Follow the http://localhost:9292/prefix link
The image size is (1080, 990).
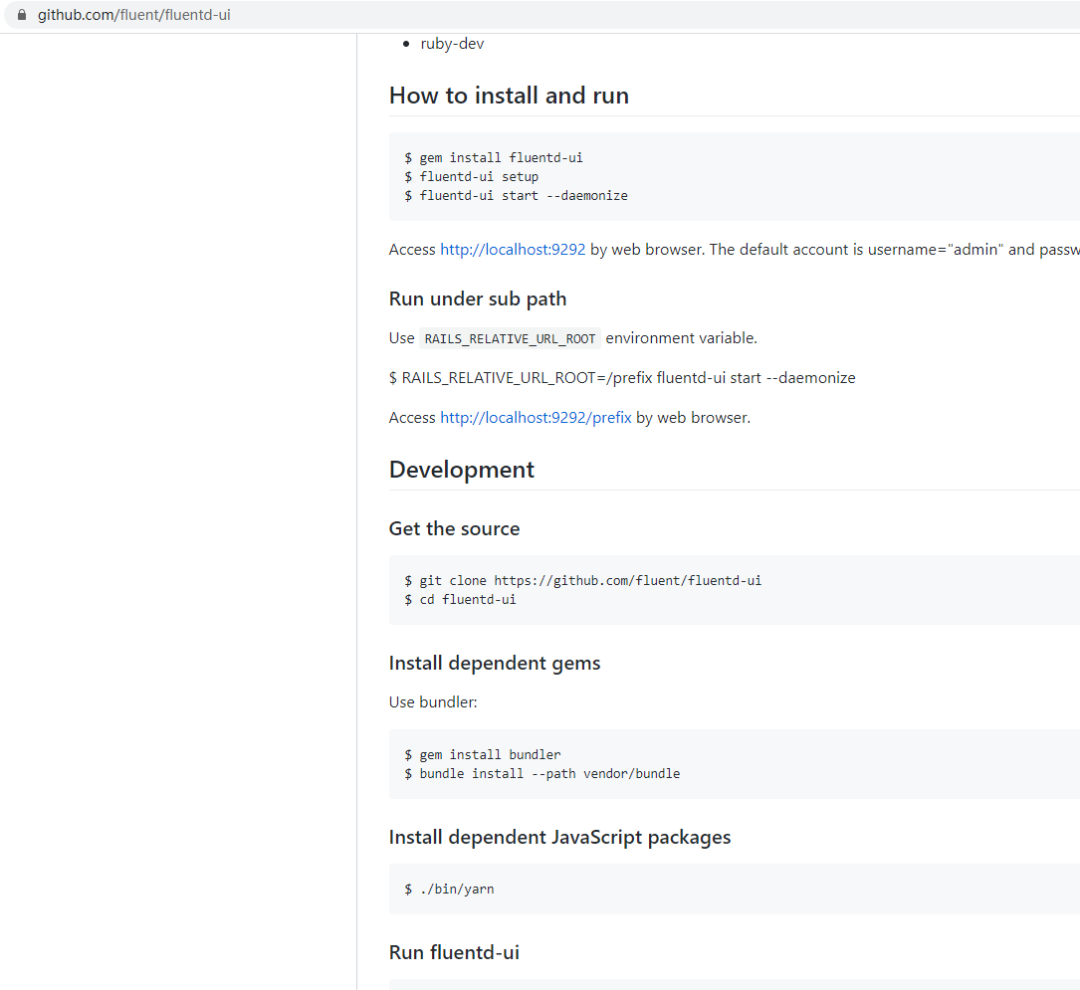pos(535,417)
